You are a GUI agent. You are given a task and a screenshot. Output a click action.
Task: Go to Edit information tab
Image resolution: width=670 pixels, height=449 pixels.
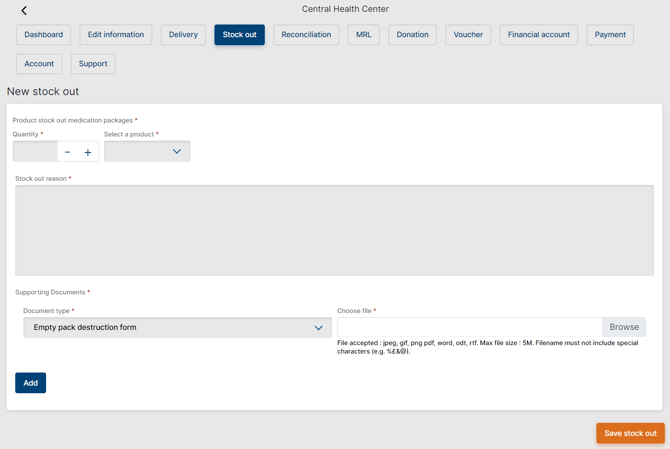pyautogui.click(x=116, y=35)
